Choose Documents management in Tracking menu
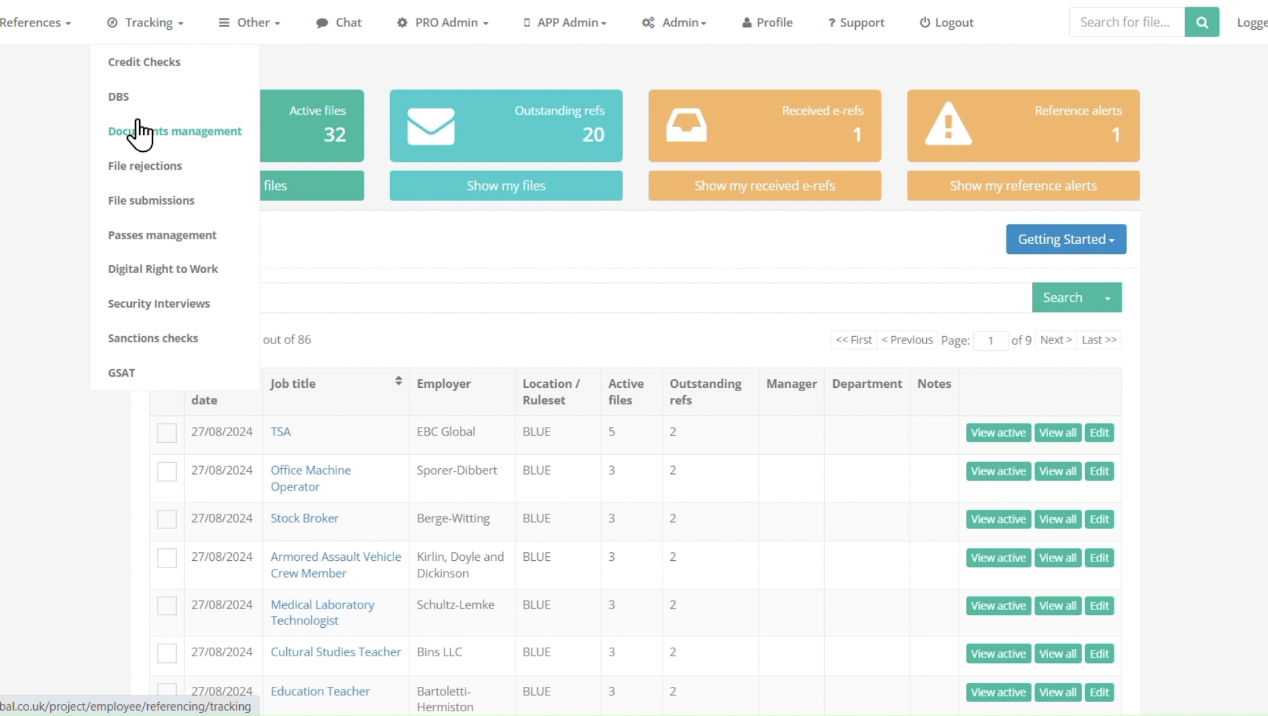The image size is (1268, 716). tap(175, 131)
